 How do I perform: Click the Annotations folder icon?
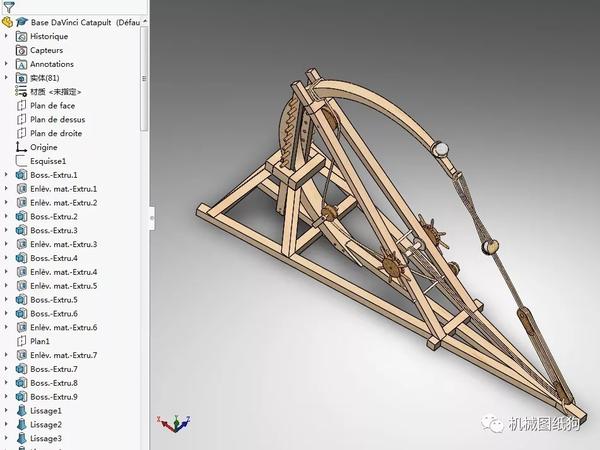click(x=21, y=64)
